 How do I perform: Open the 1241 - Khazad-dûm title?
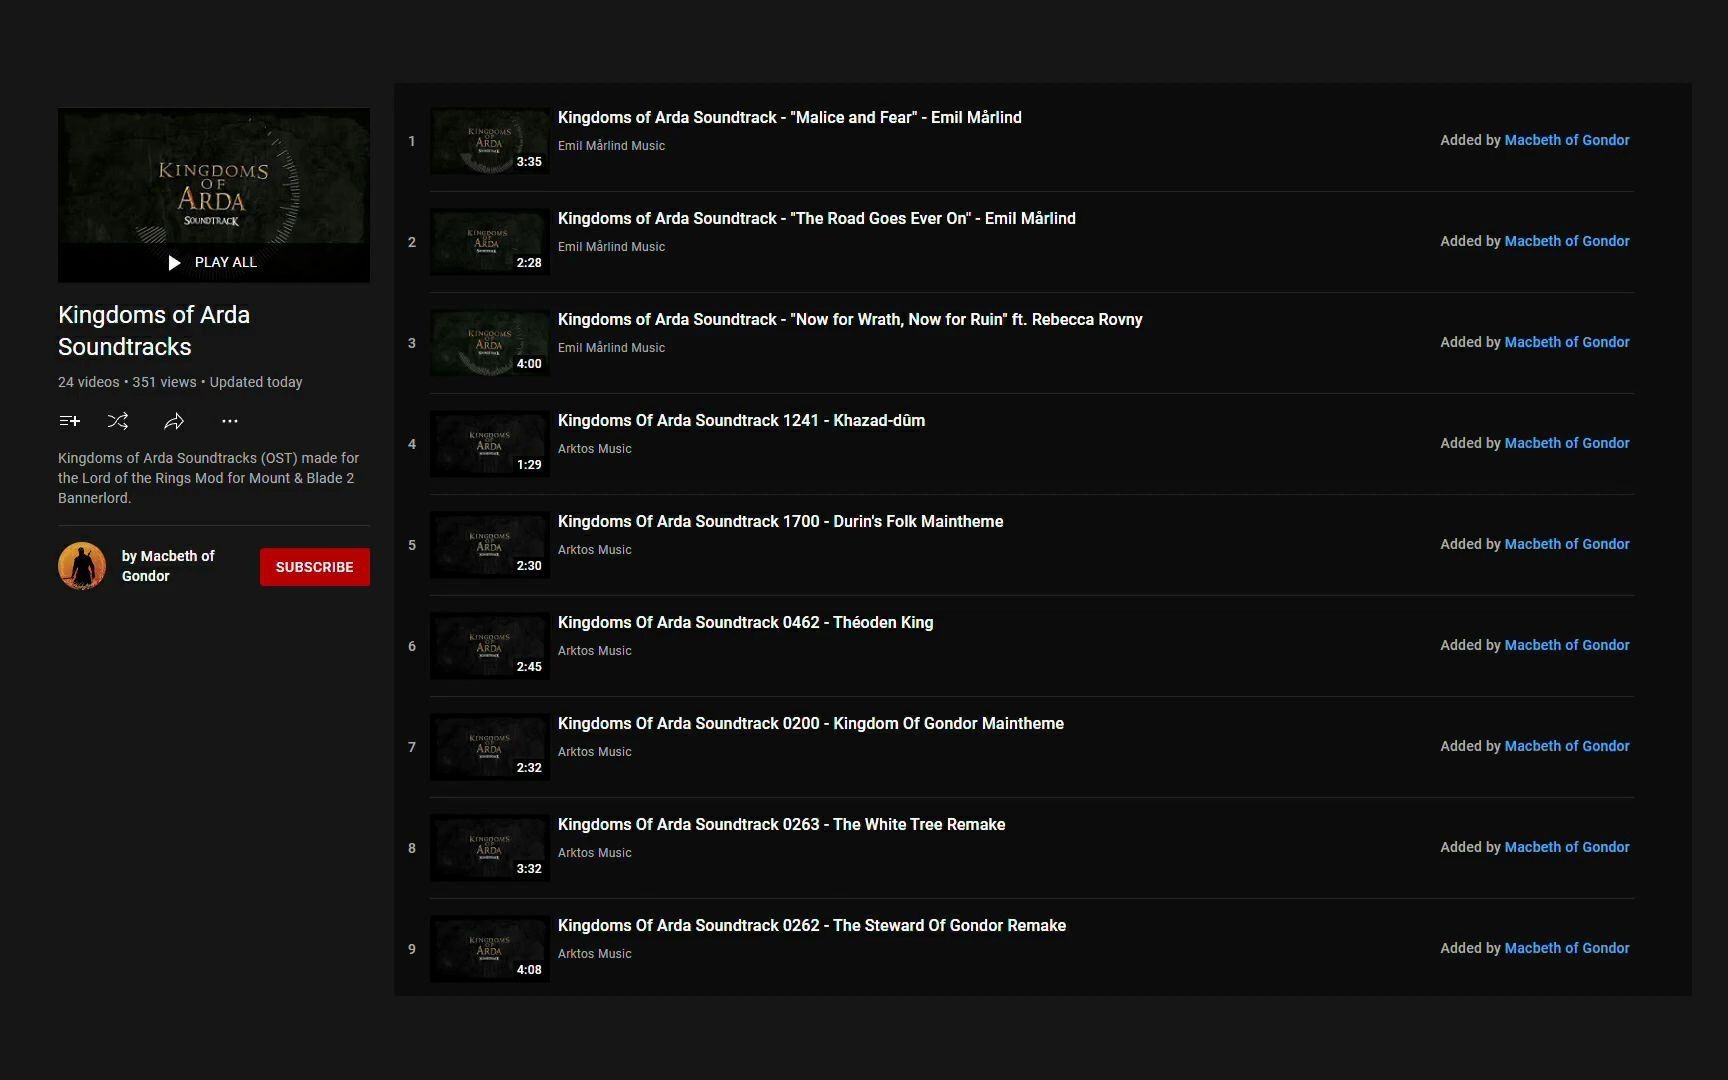741,421
